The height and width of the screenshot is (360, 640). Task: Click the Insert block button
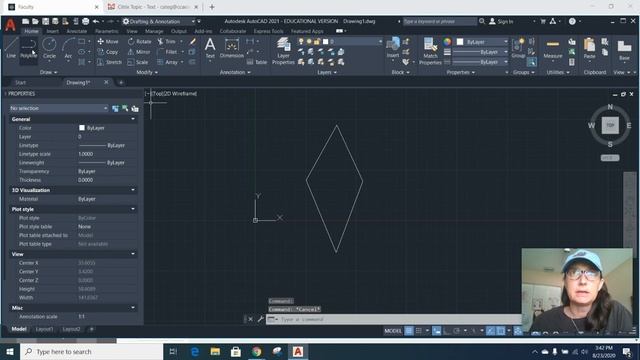(x=393, y=48)
